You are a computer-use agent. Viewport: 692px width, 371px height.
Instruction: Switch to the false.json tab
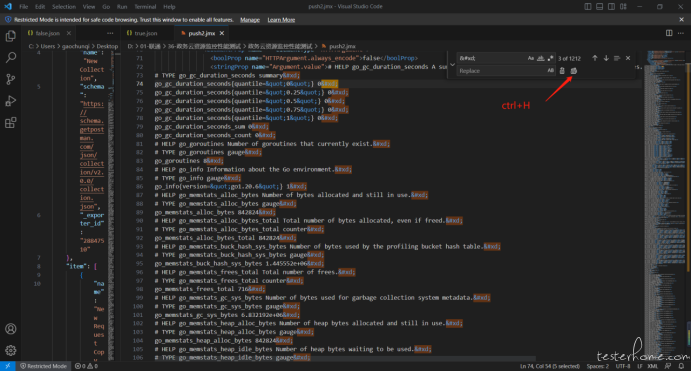(48, 33)
